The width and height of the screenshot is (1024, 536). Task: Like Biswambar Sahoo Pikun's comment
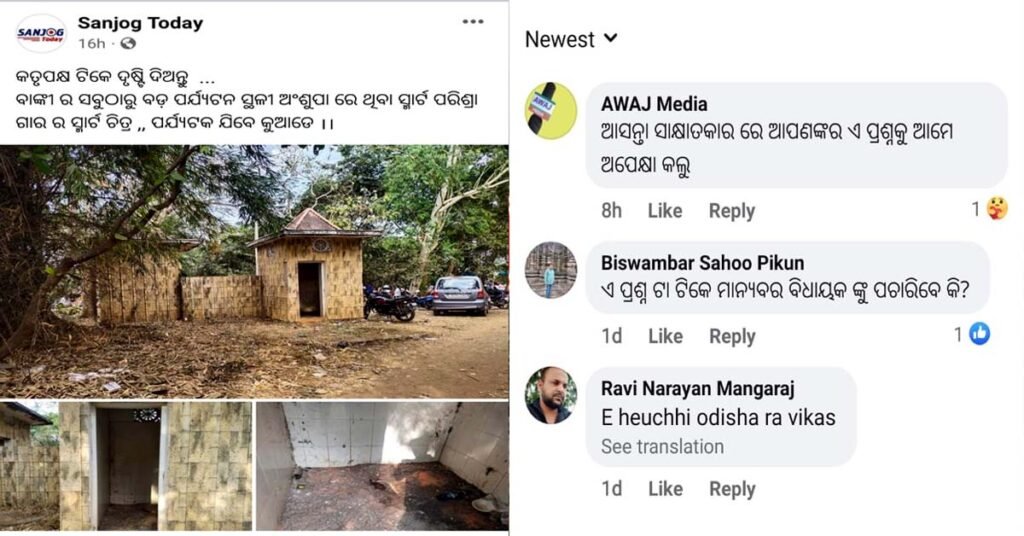pyautogui.click(x=665, y=336)
